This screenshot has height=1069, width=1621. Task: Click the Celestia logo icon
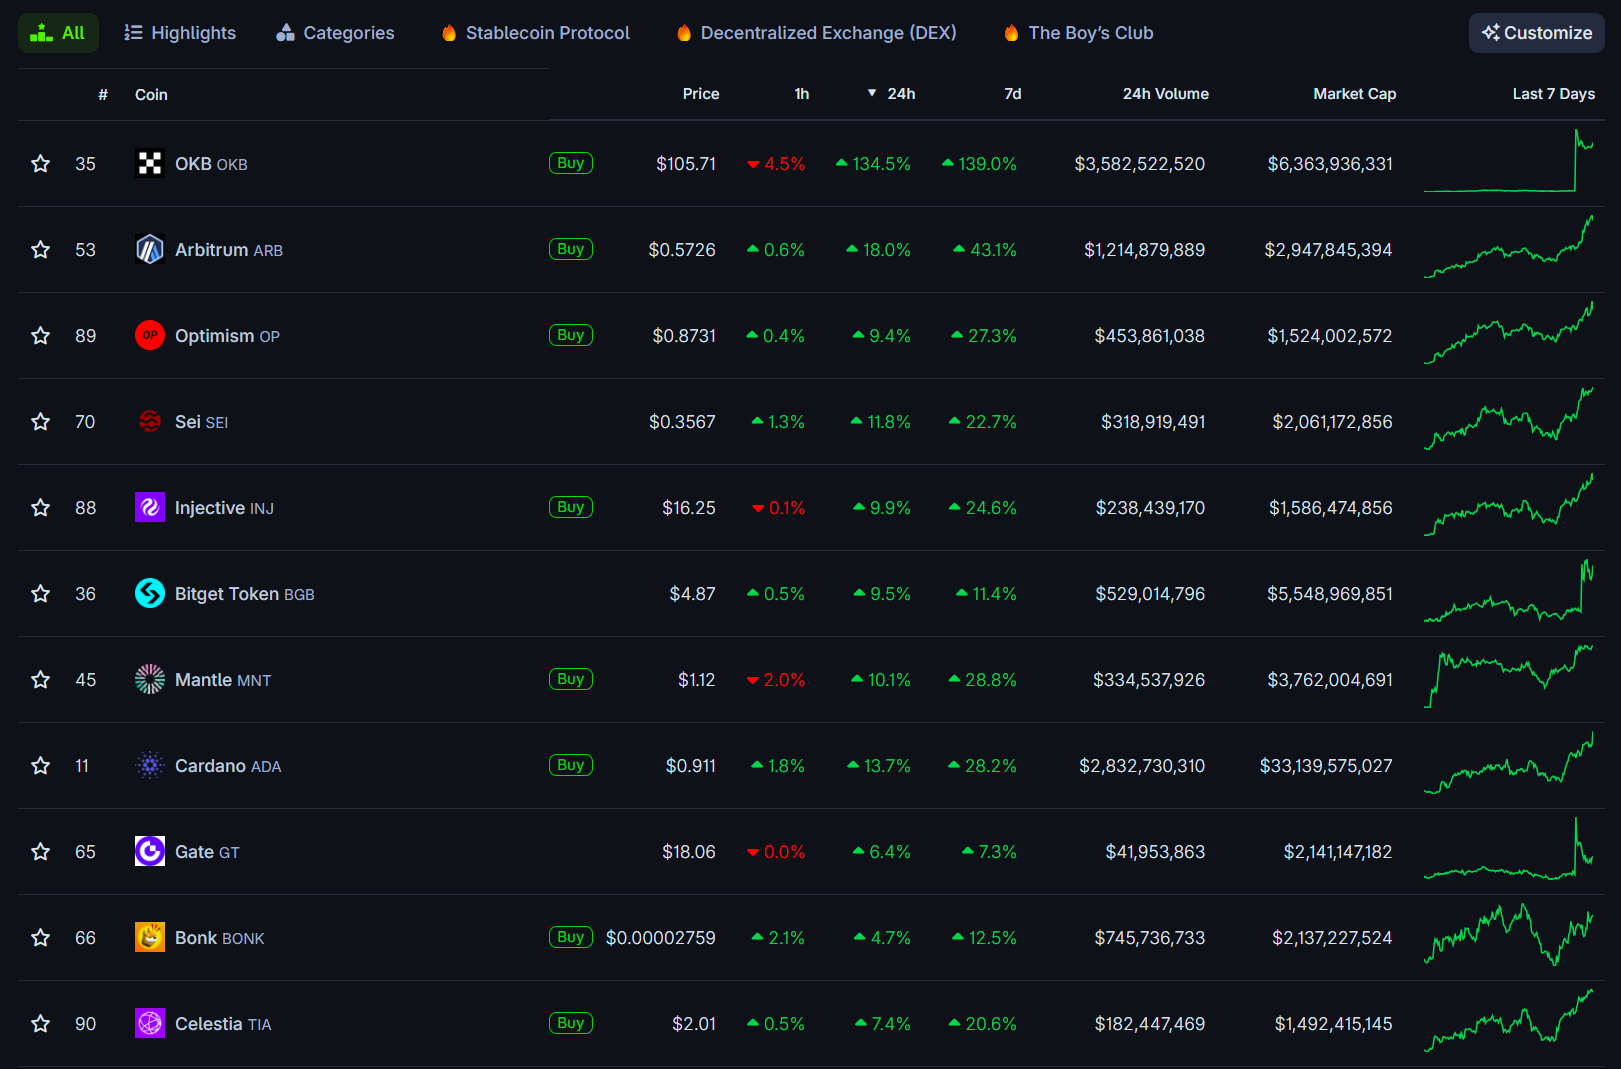coord(149,1024)
